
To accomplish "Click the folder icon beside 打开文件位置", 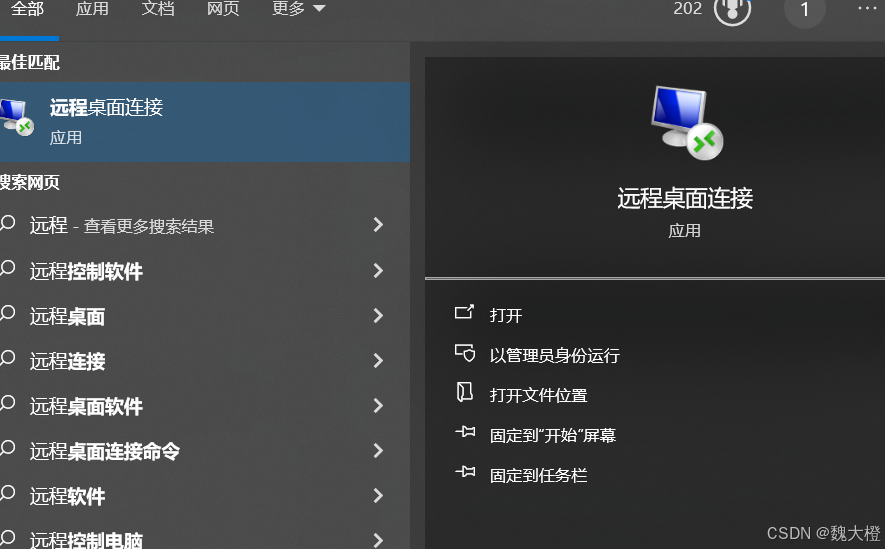I will (465, 392).
